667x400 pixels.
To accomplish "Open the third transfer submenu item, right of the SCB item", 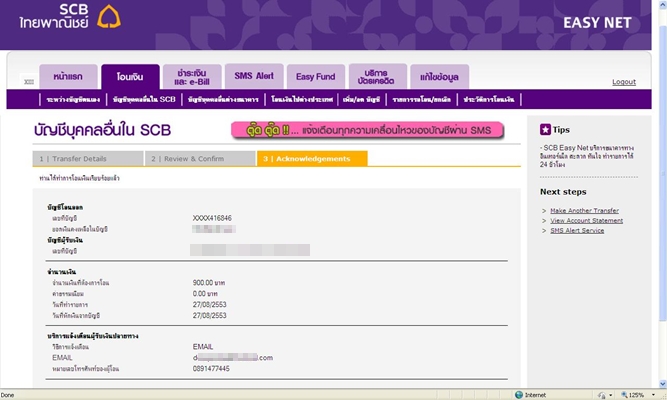I will (223, 100).
